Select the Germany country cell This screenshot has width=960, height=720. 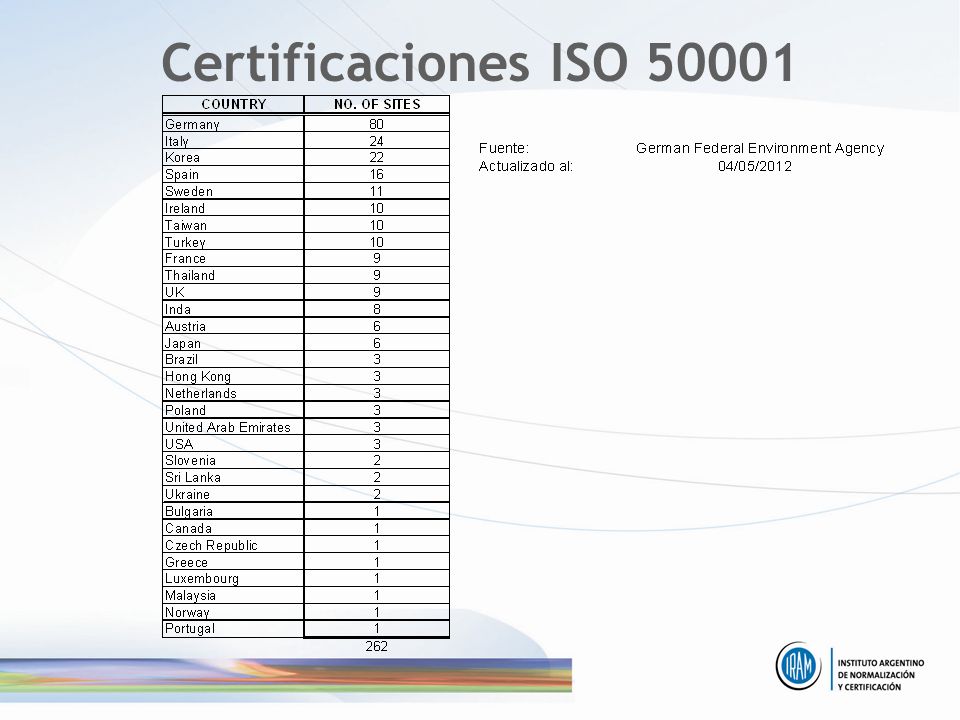[x=233, y=124]
